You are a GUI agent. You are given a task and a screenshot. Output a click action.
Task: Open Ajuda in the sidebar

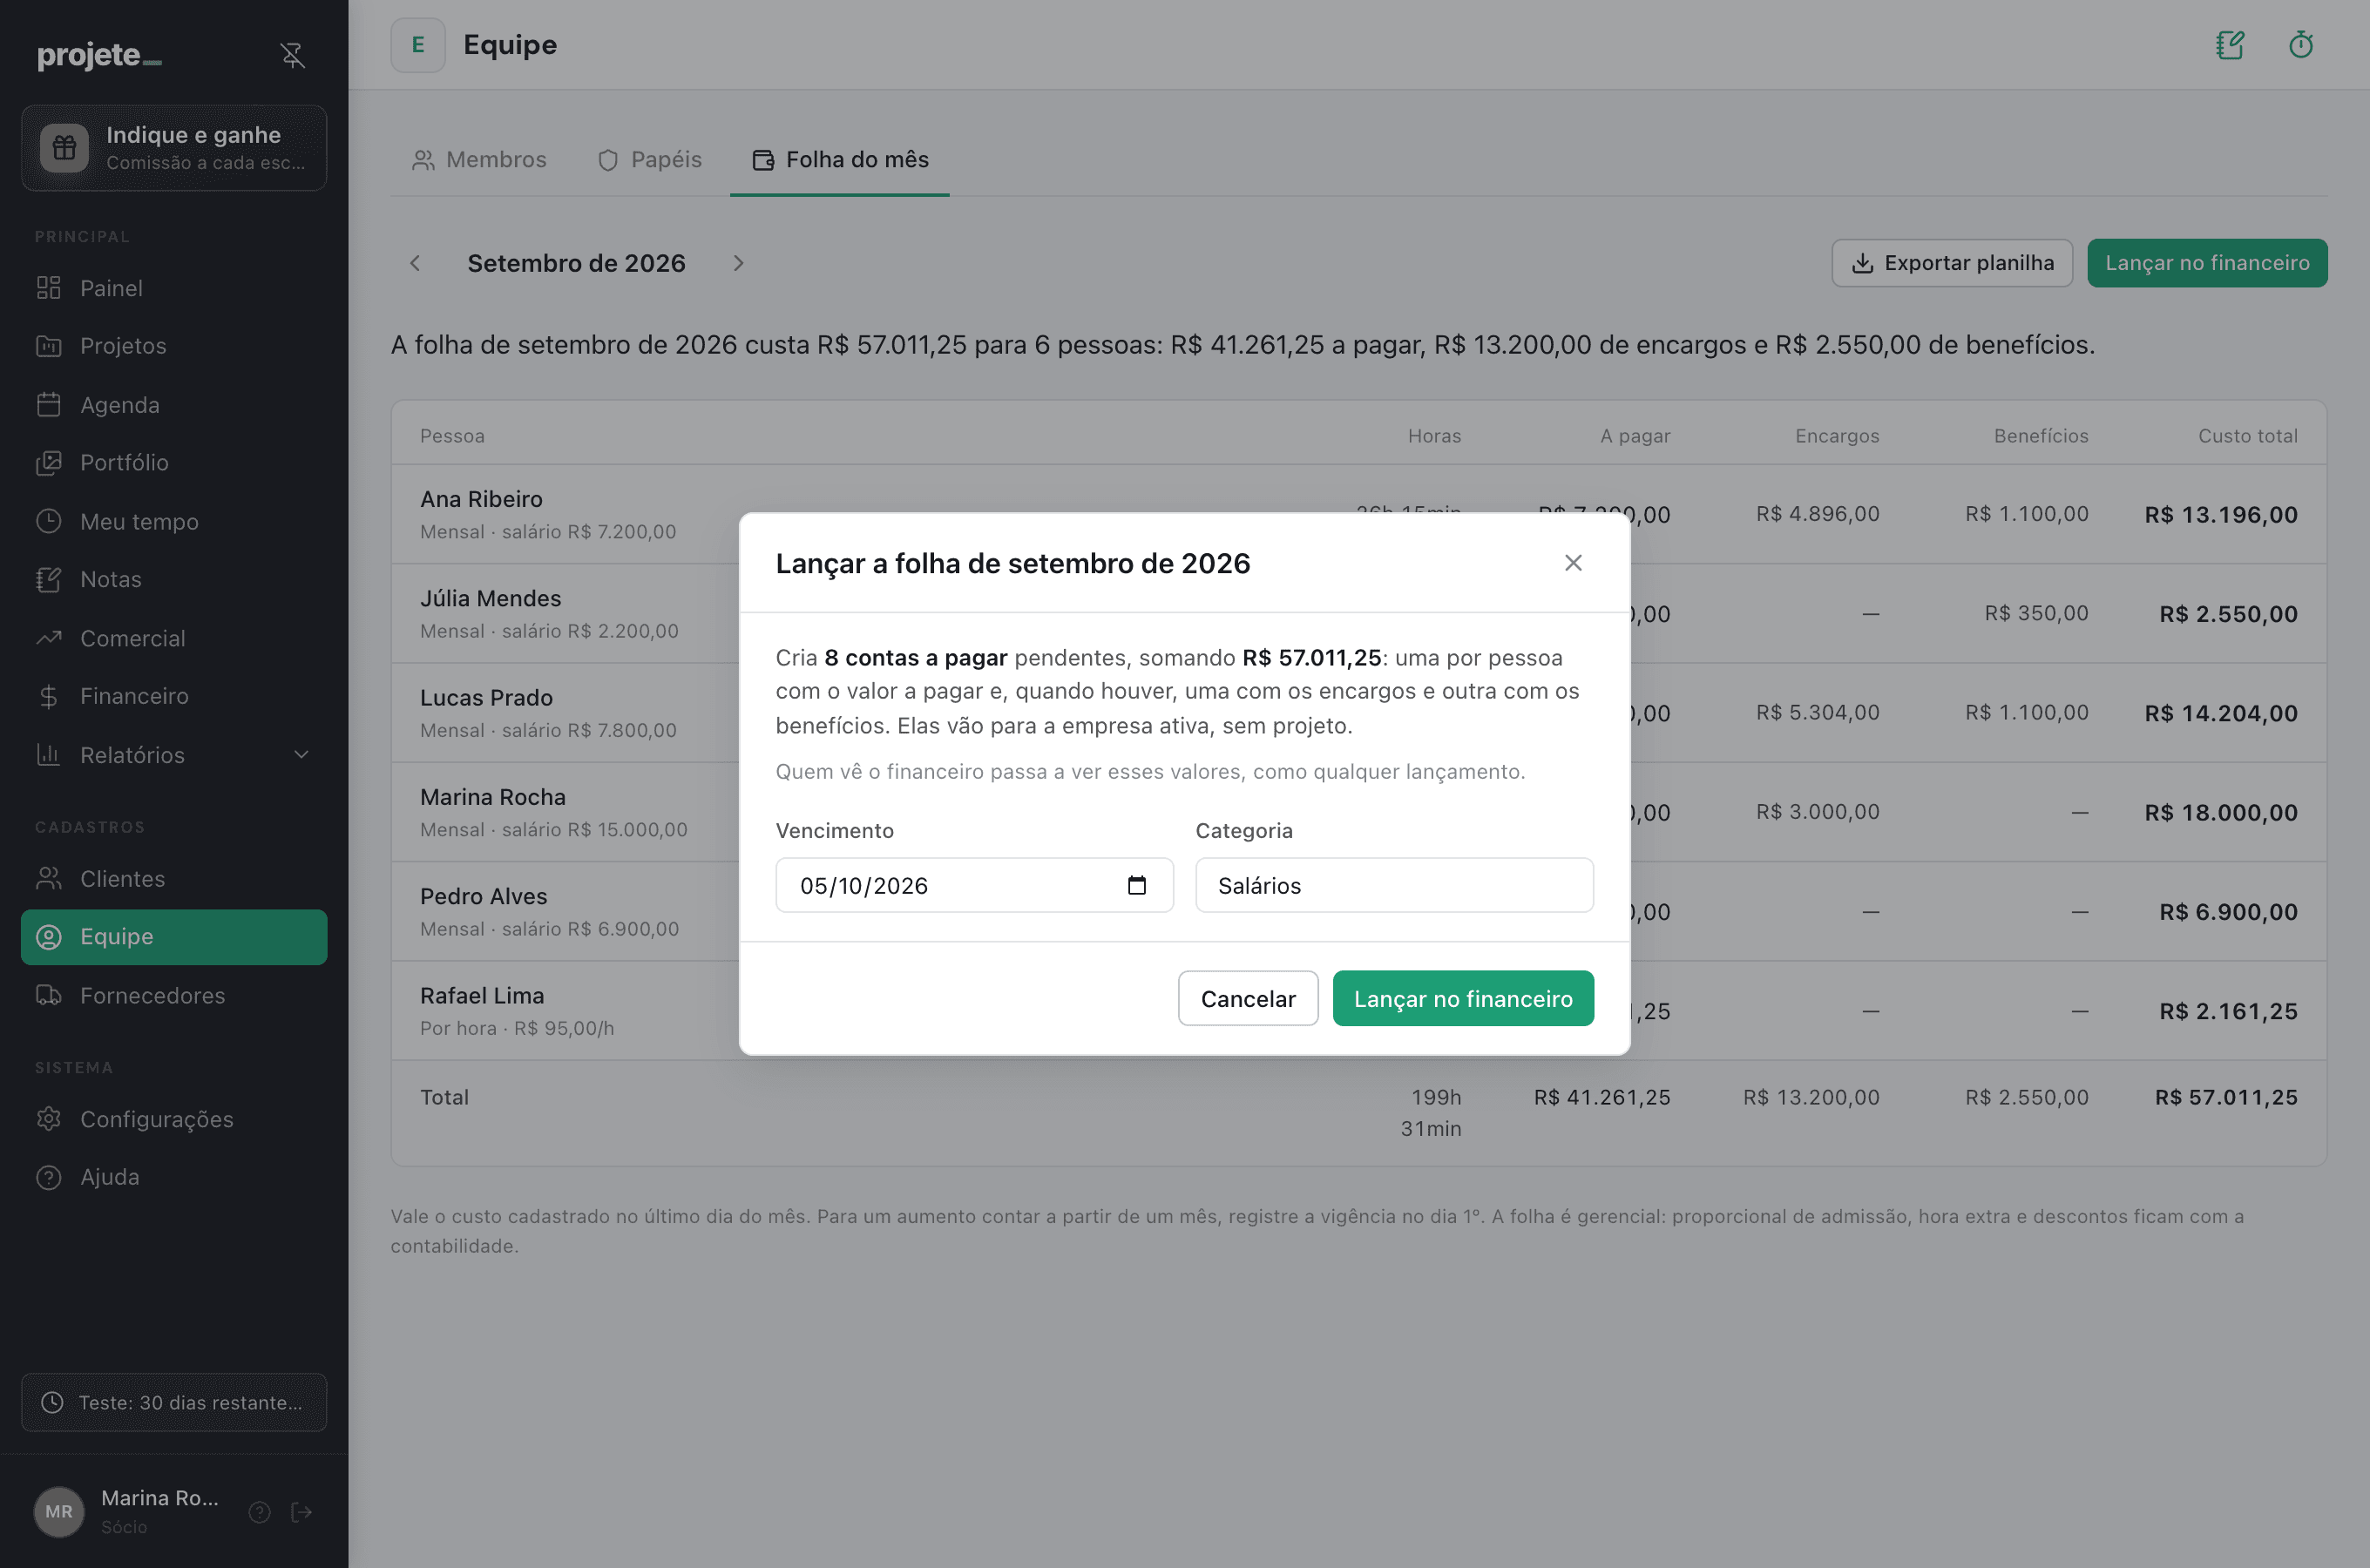174,1177
